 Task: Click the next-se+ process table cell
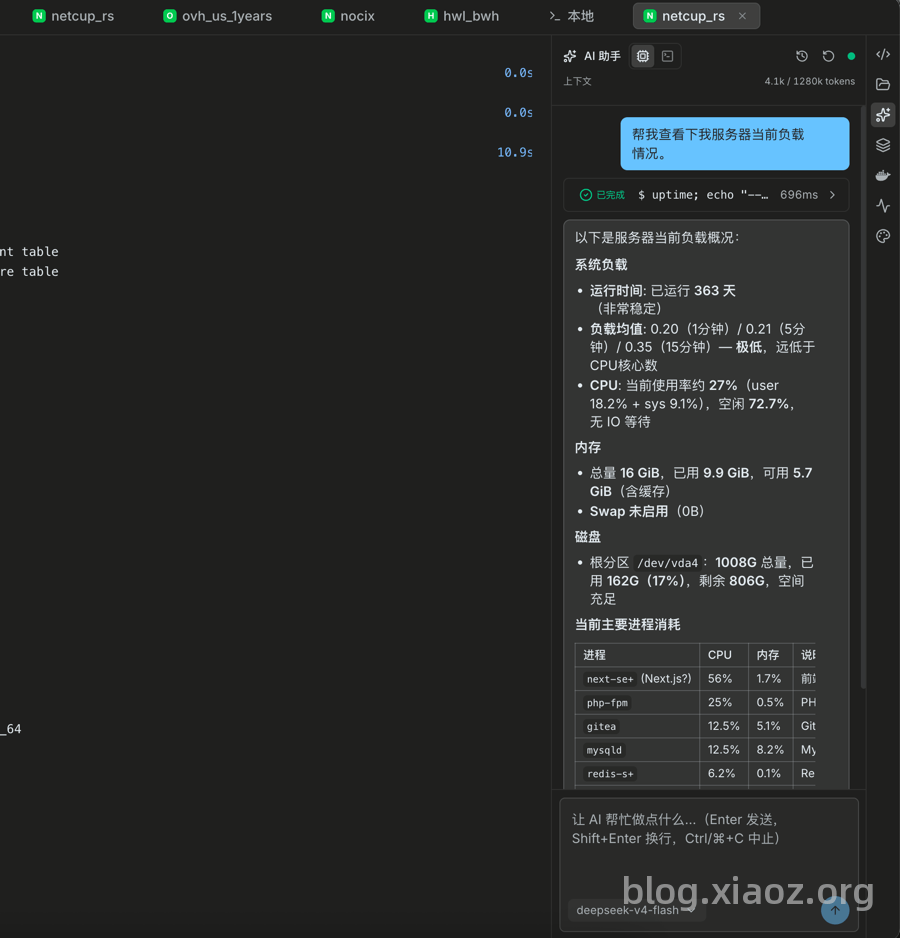click(x=637, y=678)
